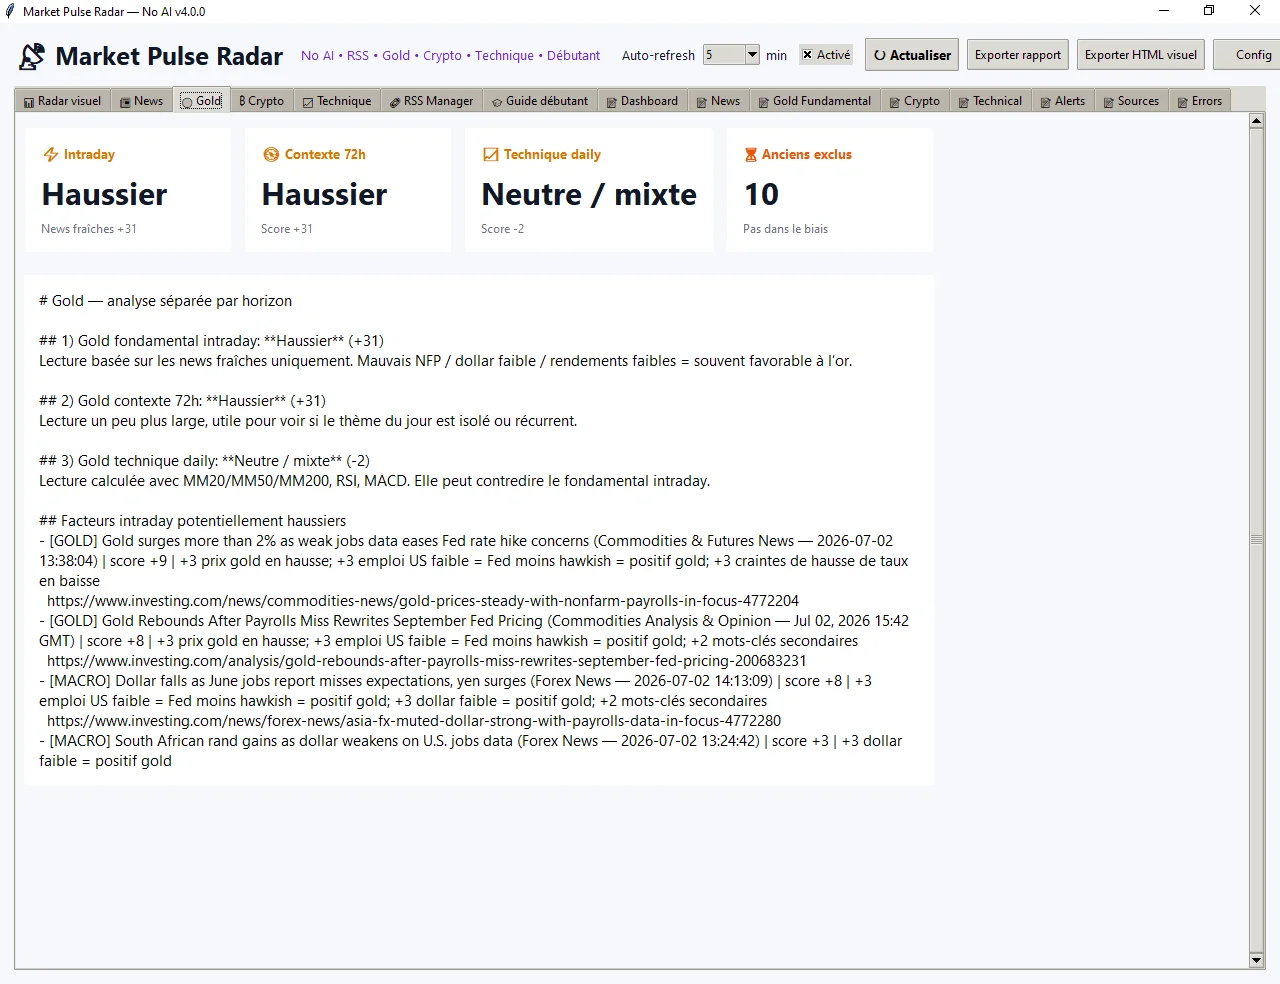Image resolution: width=1280 pixels, height=984 pixels.
Task: Click the asia-fx-muted-dollar-strong URL
Action: click(x=414, y=721)
